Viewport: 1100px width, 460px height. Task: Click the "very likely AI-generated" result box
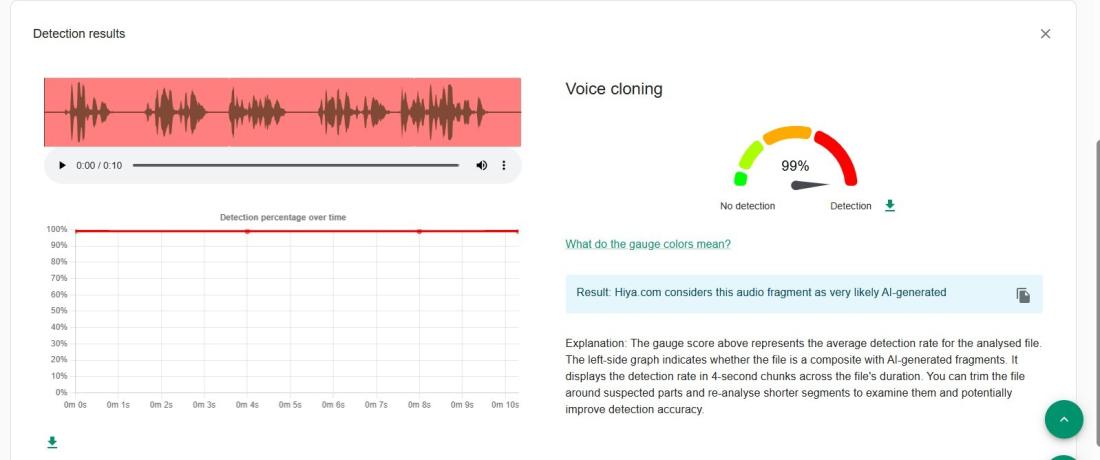780,293
